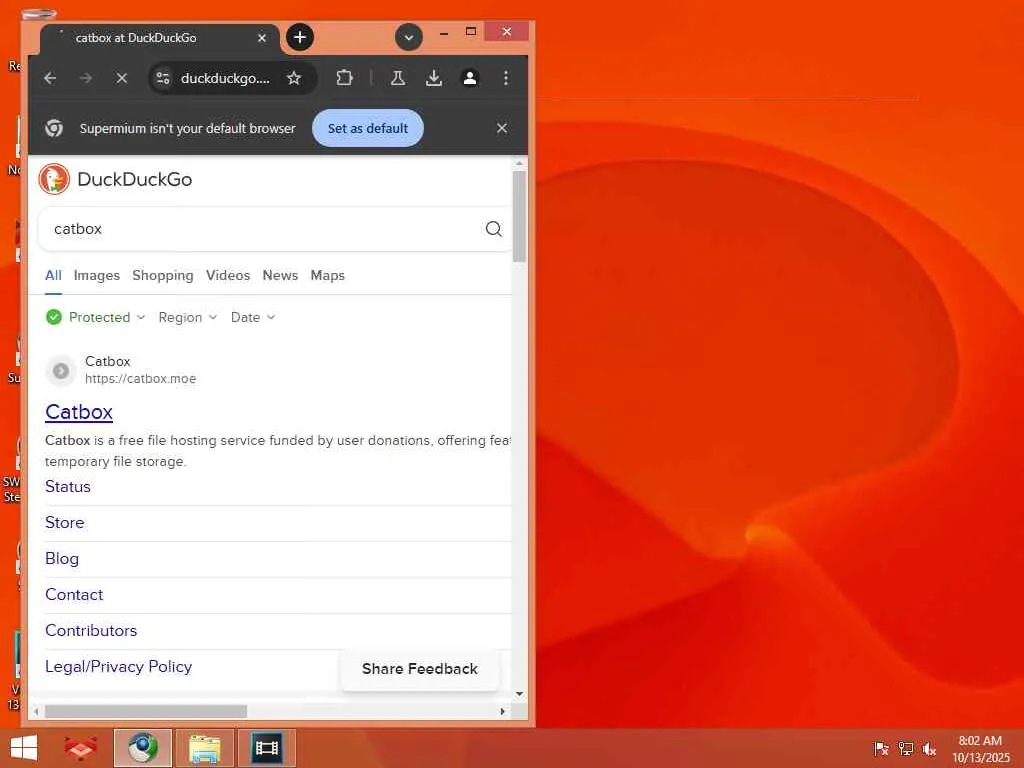Open the Windows Start button
Image resolution: width=1024 pixels, height=768 pixels.
point(24,748)
